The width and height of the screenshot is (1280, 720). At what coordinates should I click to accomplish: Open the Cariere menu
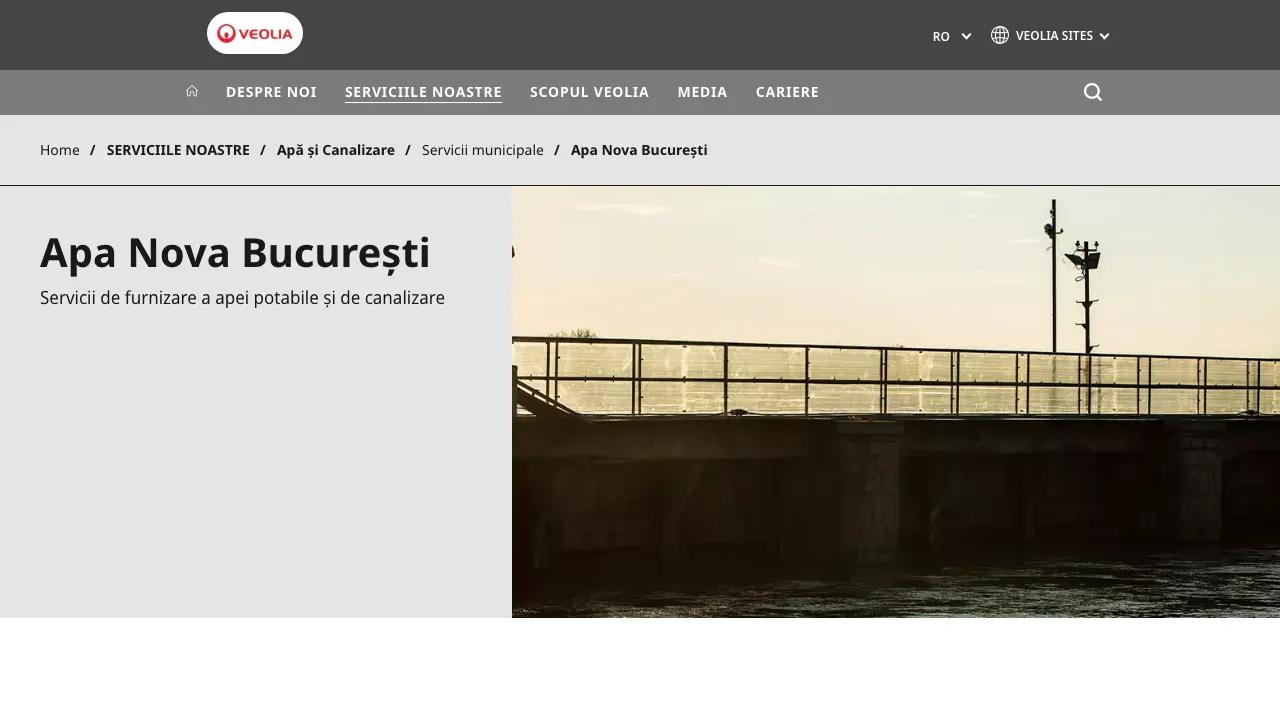(x=787, y=92)
